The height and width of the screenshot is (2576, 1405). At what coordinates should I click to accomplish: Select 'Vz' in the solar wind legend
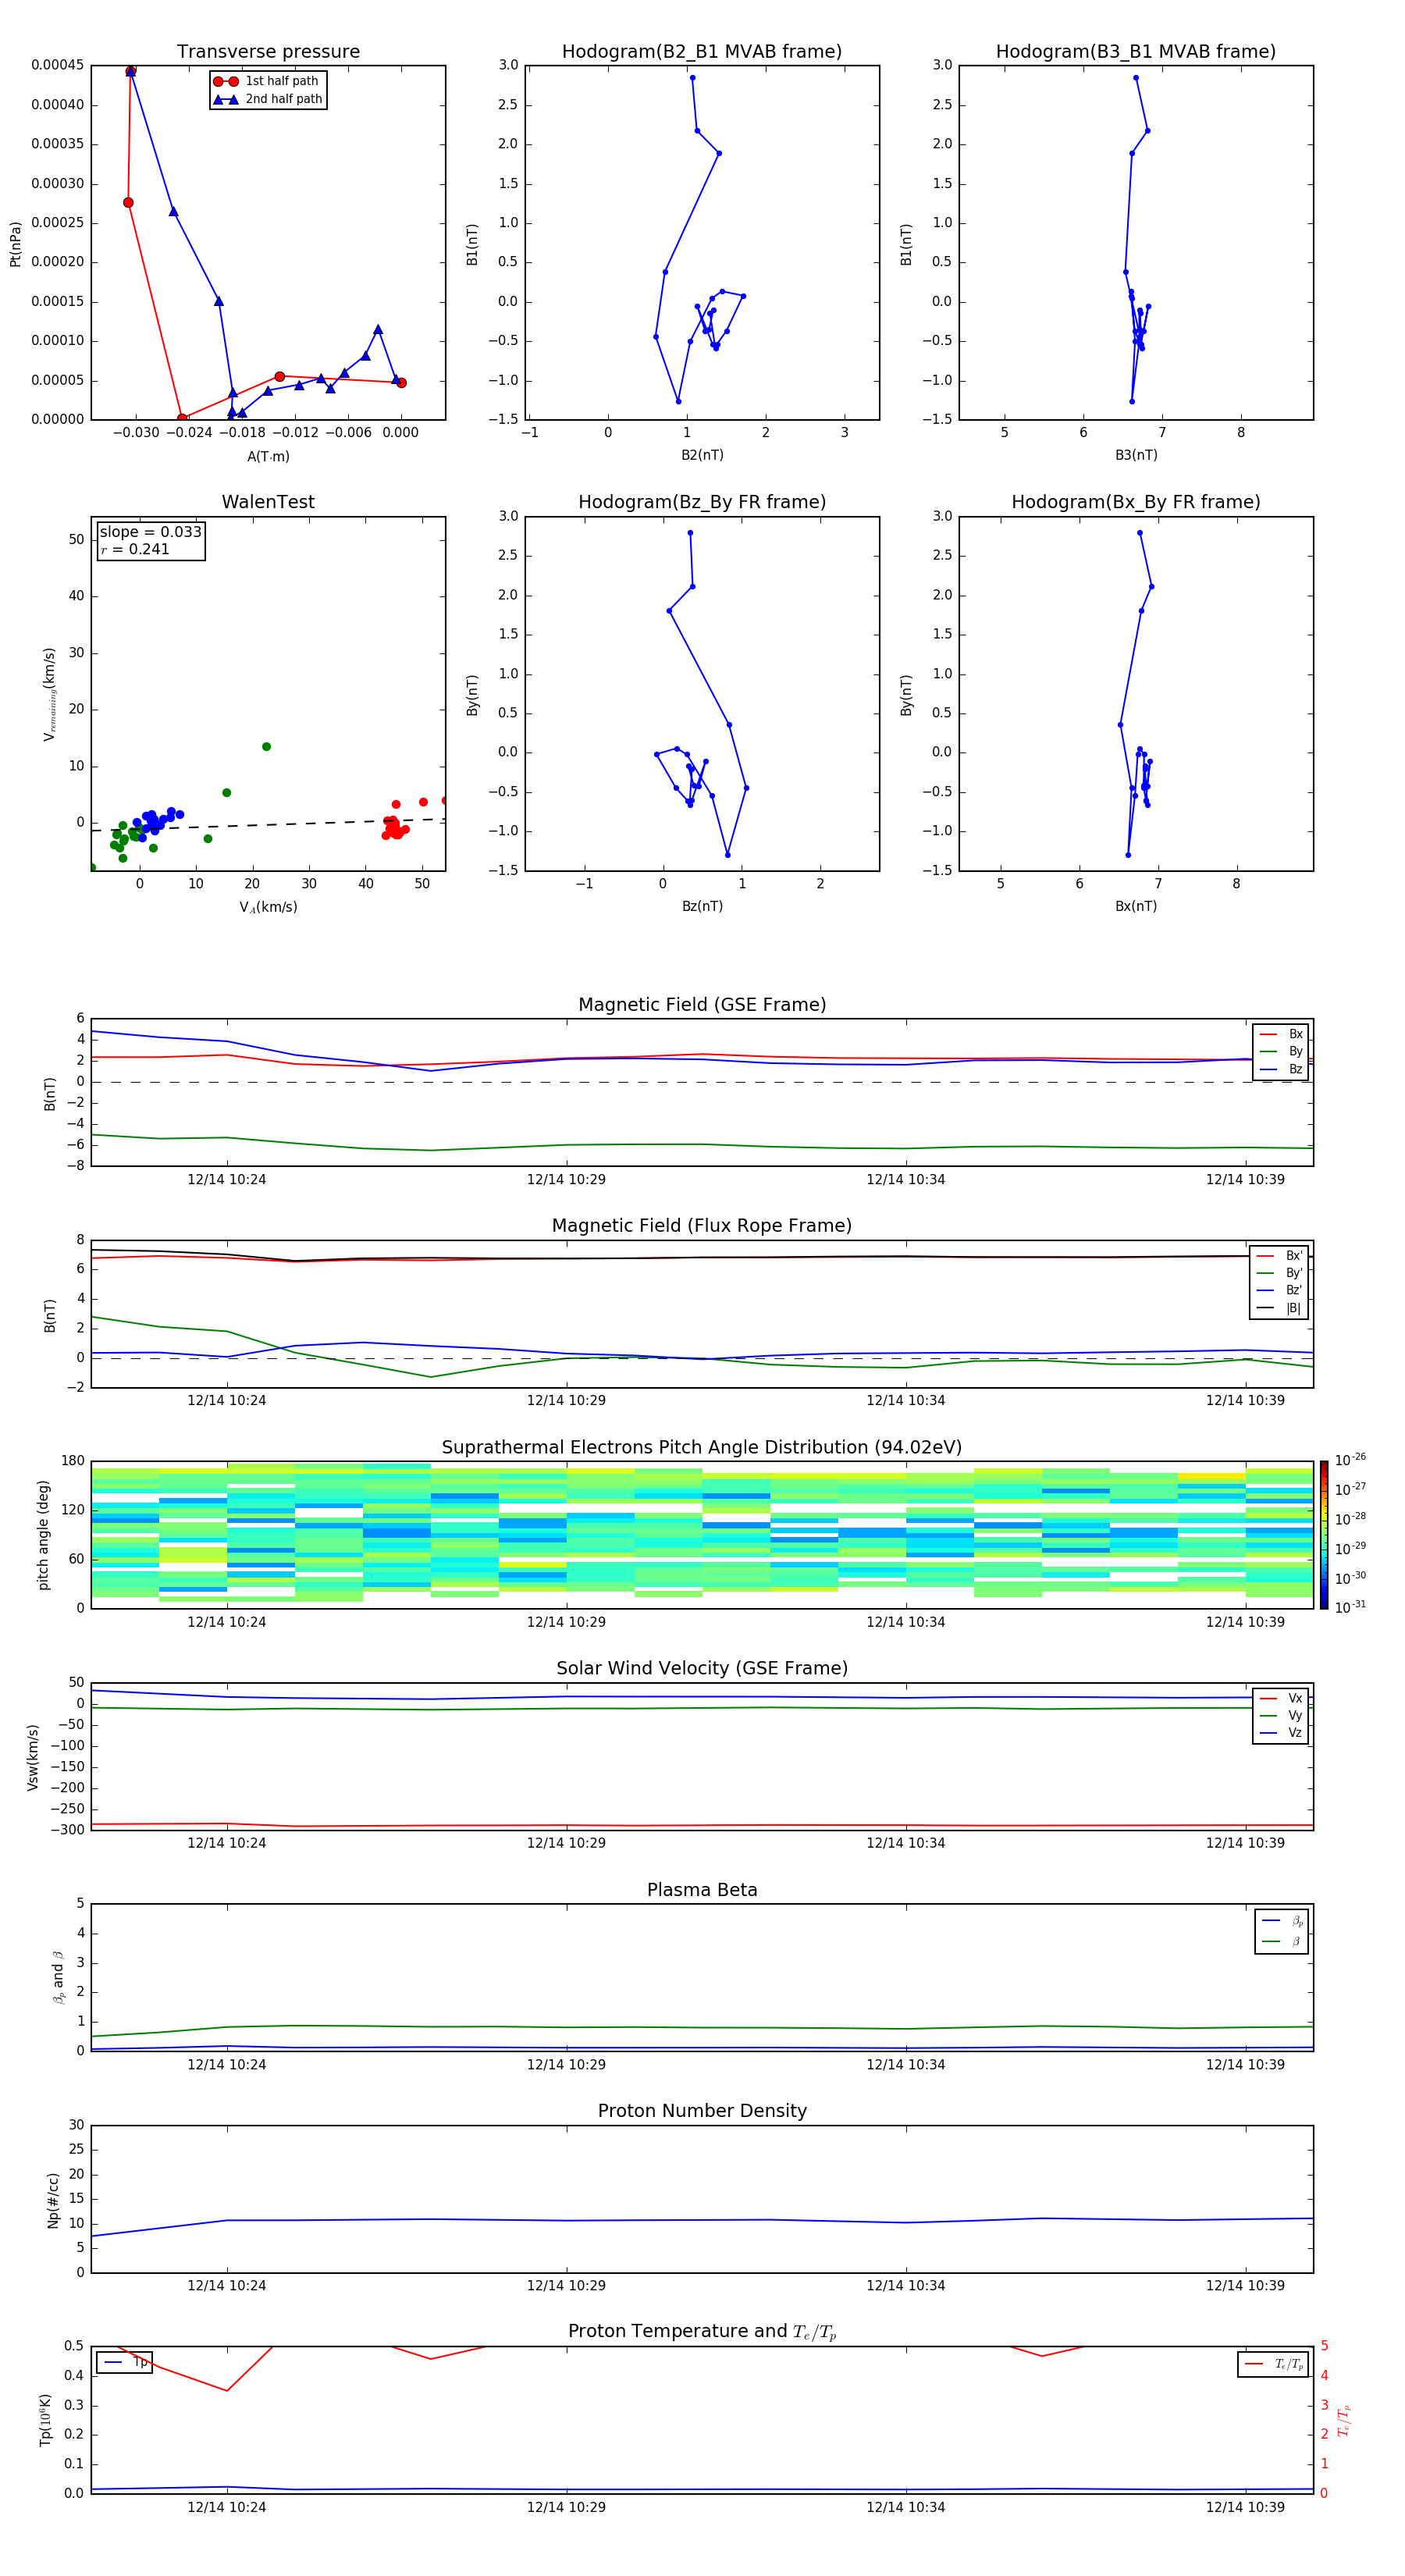pyautogui.click(x=1281, y=1732)
